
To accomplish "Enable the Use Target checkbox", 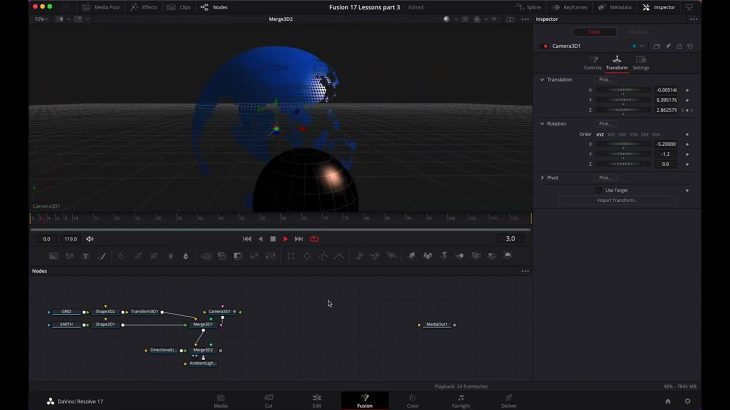I will [x=599, y=190].
